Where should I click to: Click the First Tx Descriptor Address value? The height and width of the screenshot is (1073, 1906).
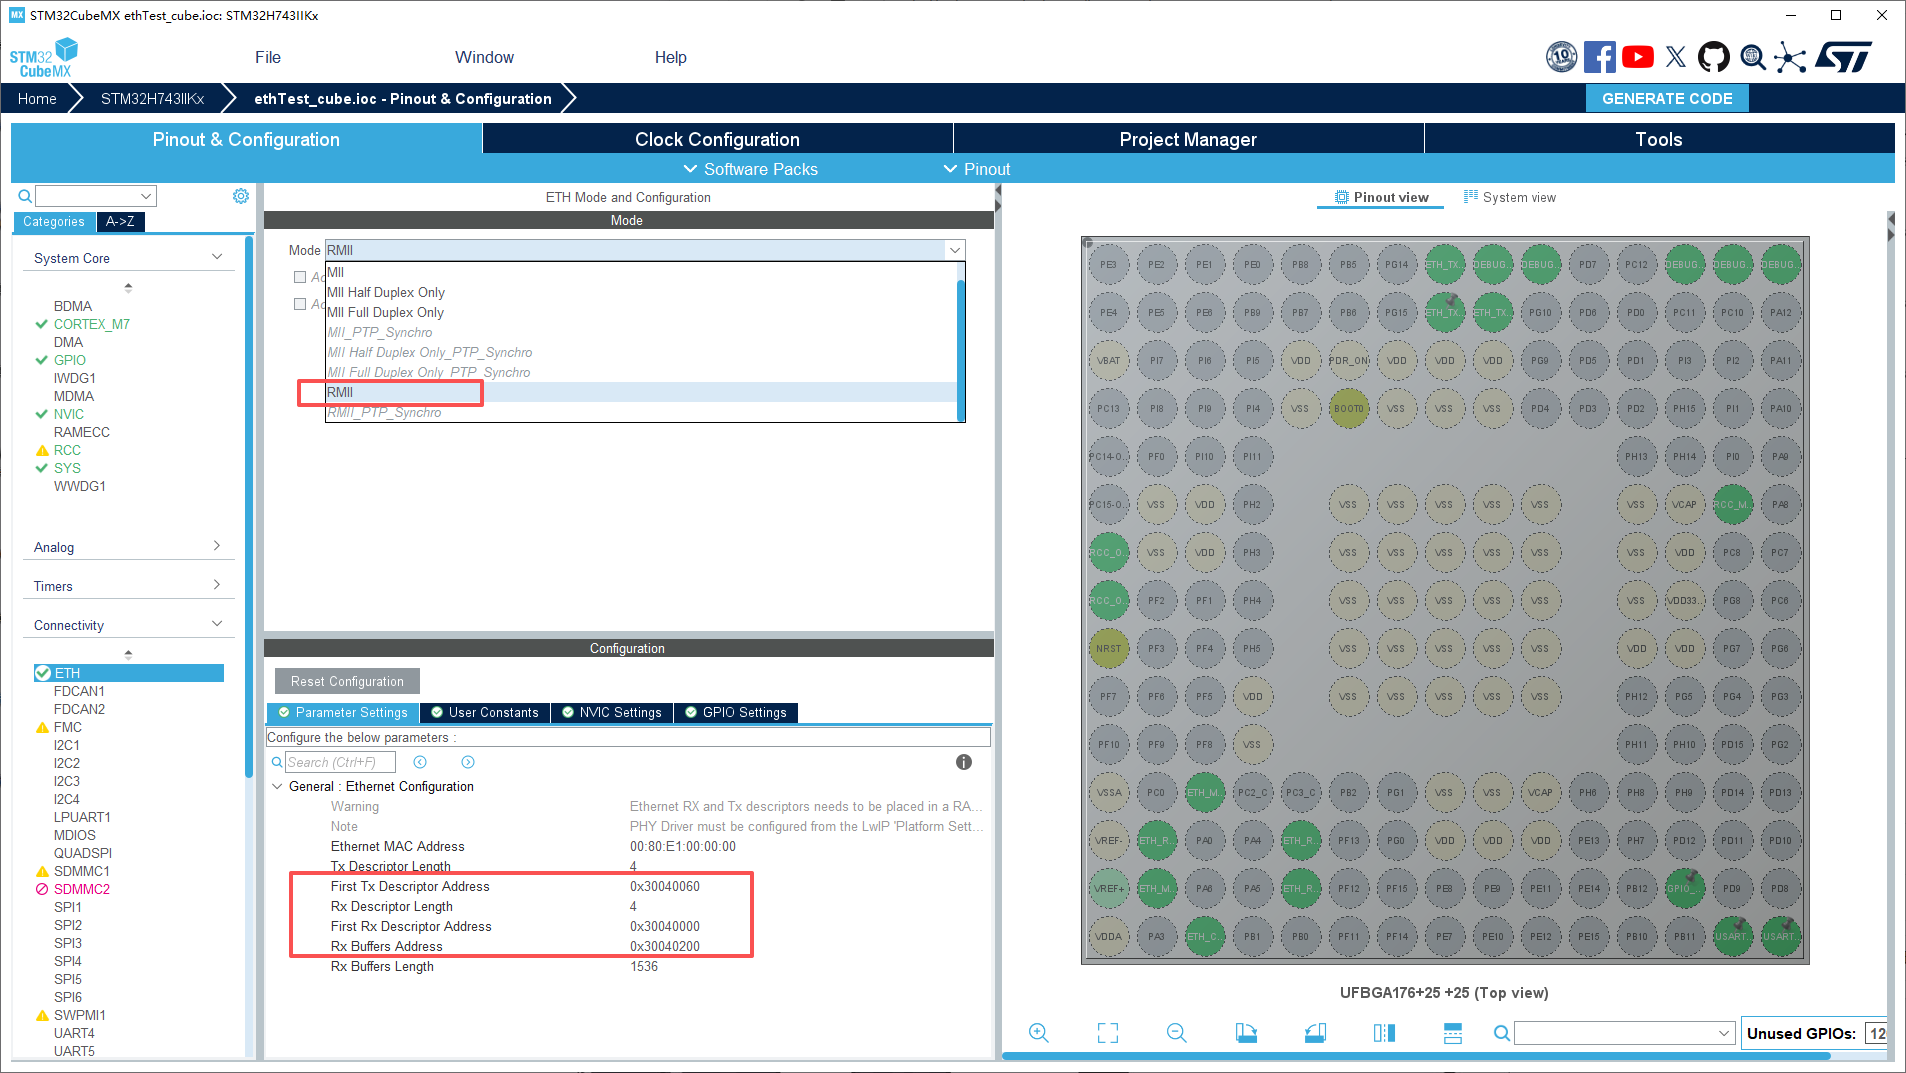[x=664, y=886]
